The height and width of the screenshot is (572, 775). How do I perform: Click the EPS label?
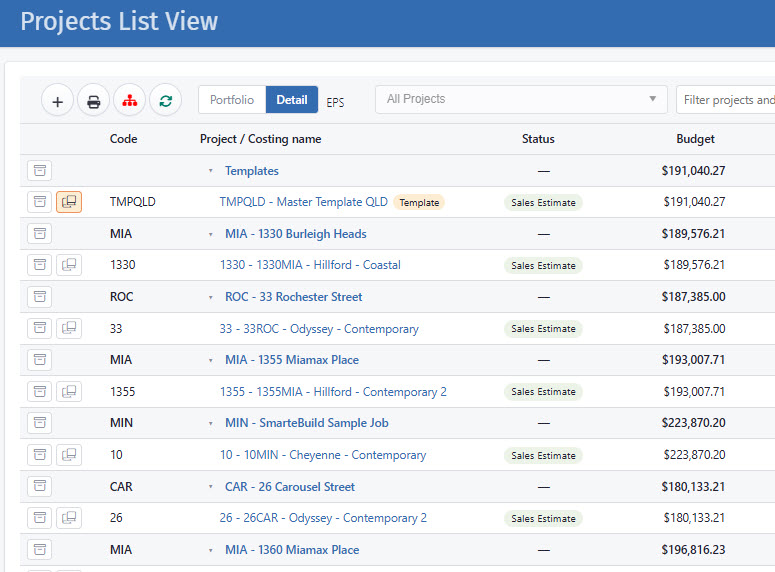click(335, 102)
